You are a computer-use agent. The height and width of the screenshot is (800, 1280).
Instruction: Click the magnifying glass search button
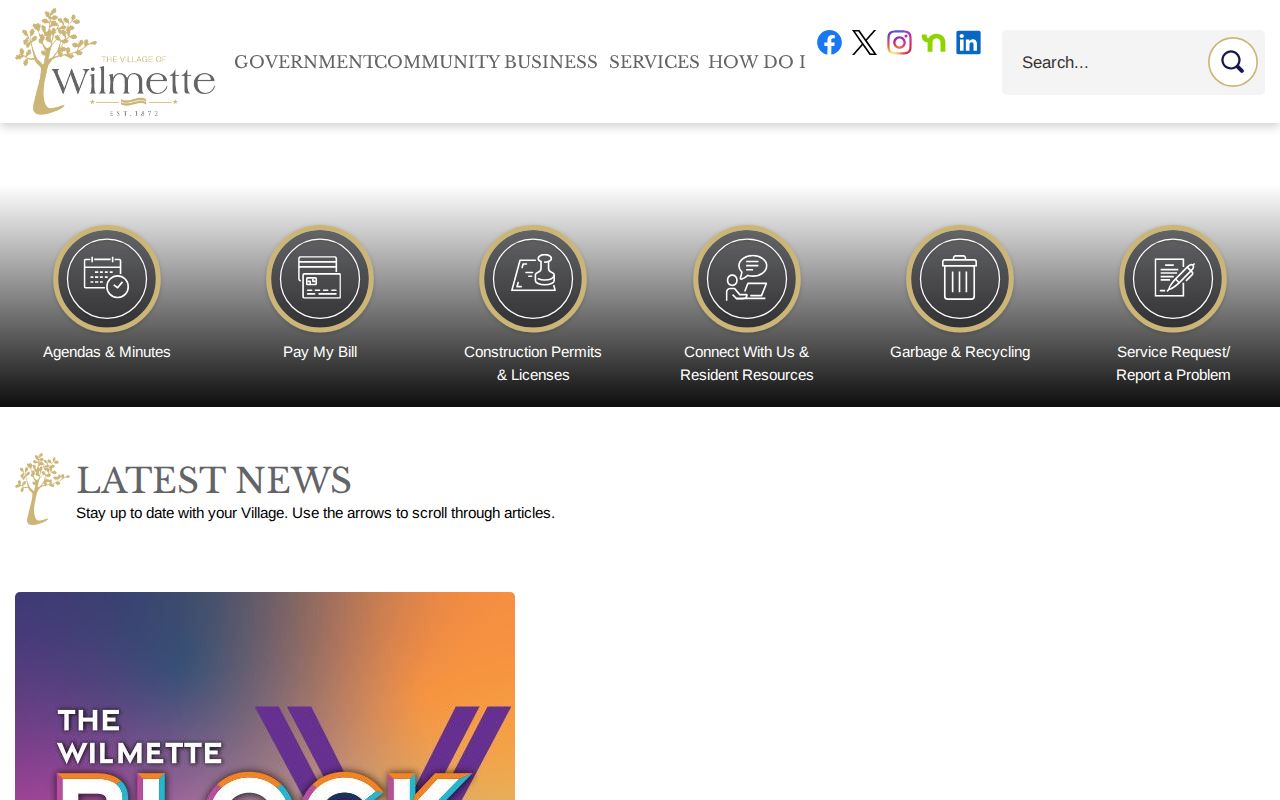point(1232,62)
